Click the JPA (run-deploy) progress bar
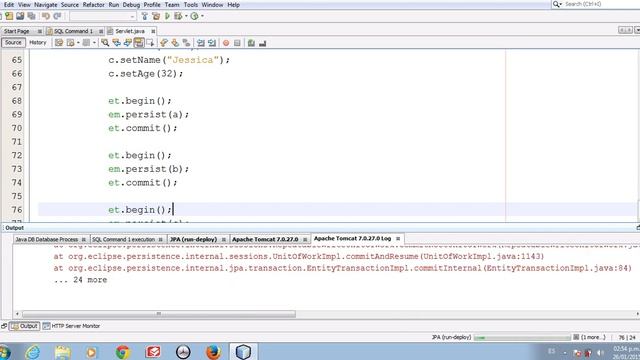 [x=522, y=338]
